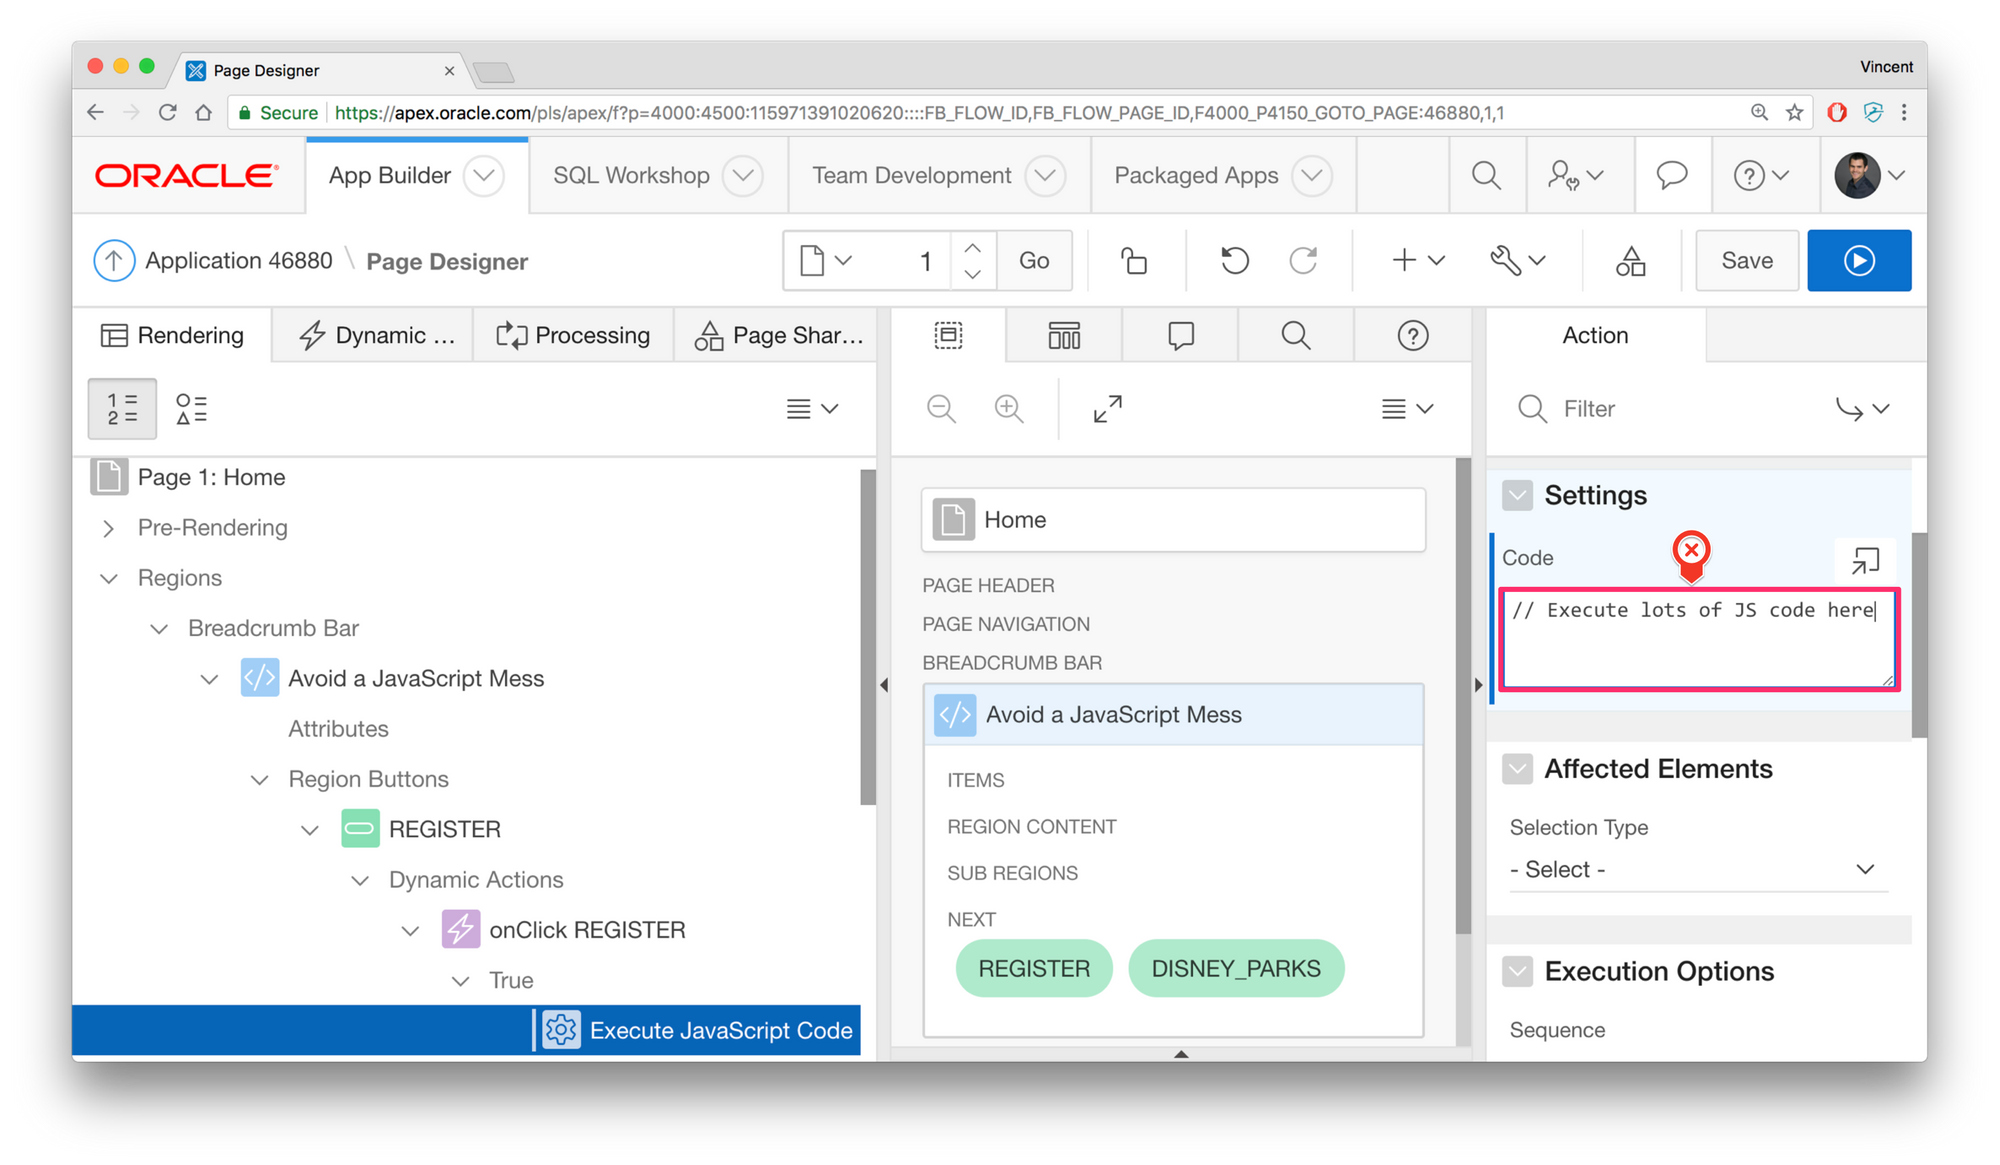Open the Shared Components icon
This screenshot has width=2000, height=1165.
coord(1630,260)
